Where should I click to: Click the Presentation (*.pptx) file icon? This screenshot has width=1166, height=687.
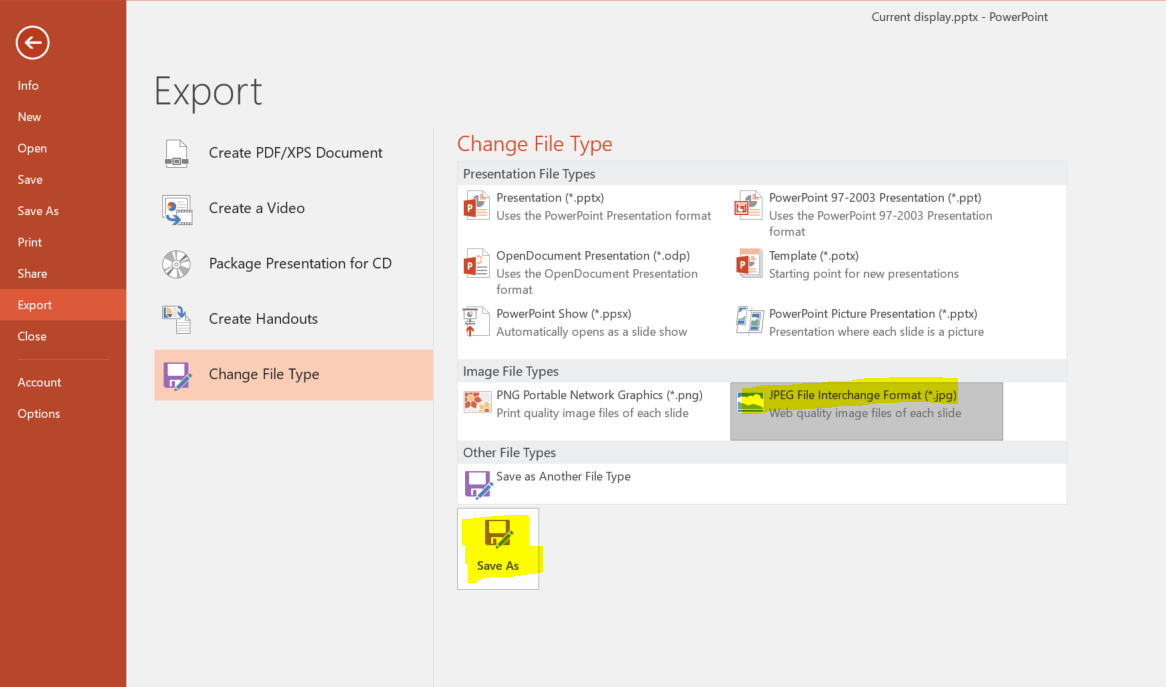pos(477,205)
